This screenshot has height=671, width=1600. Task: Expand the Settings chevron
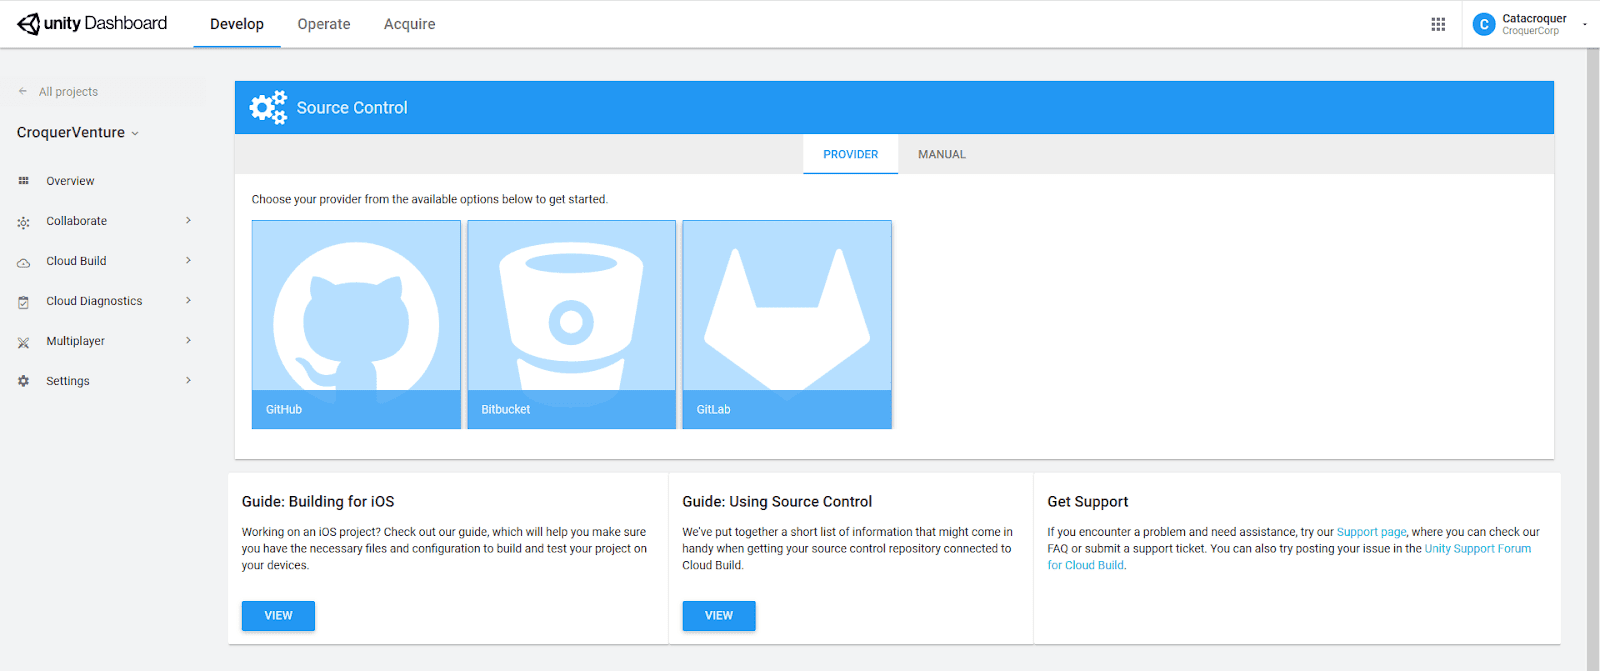pyautogui.click(x=188, y=380)
